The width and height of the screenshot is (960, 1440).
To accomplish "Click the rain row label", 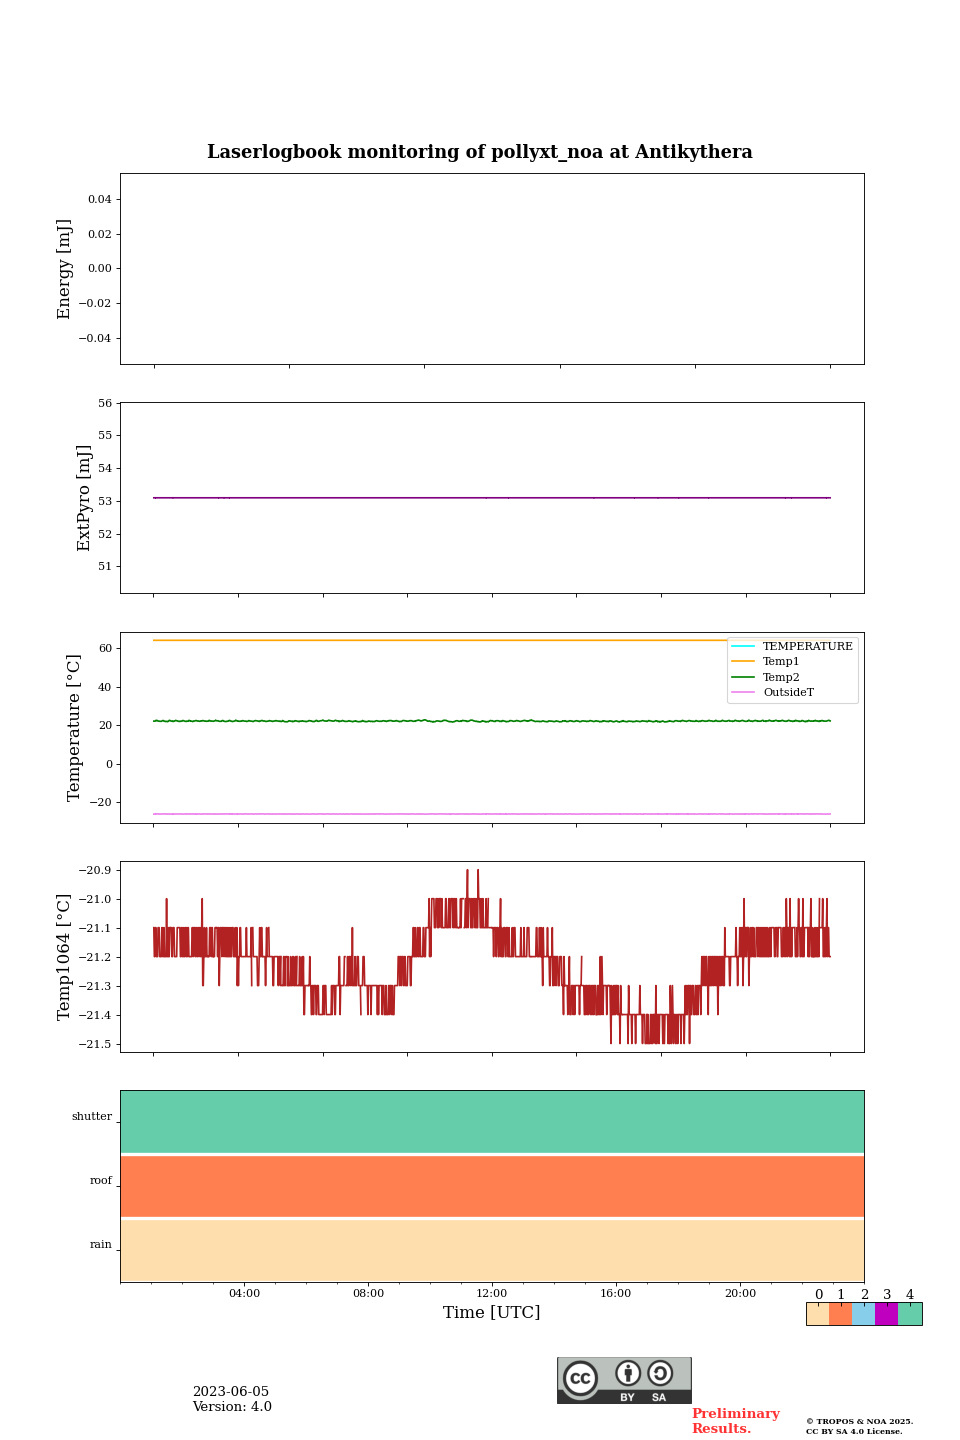I will coord(101,1245).
